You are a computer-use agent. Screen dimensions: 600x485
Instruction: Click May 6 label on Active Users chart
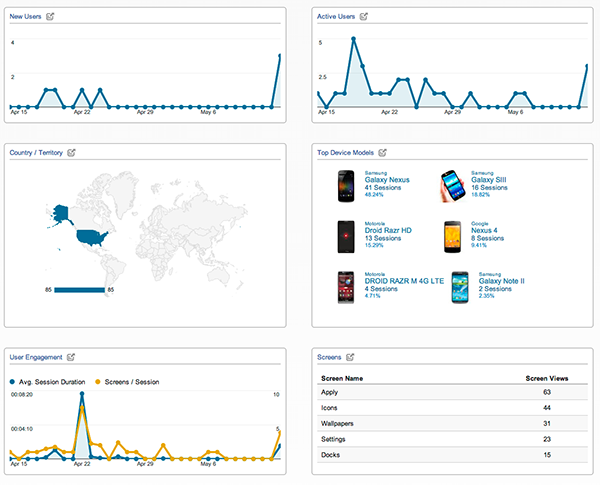click(x=515, y=112)
